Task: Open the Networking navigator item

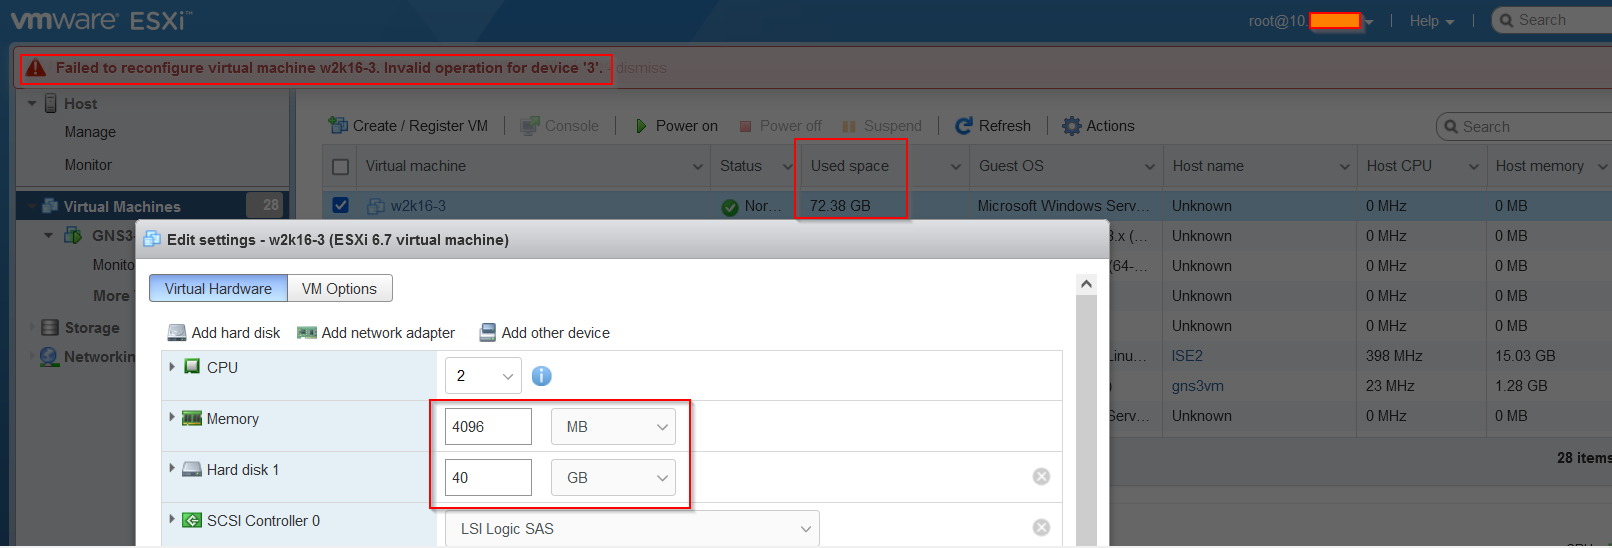Action: 99,357
